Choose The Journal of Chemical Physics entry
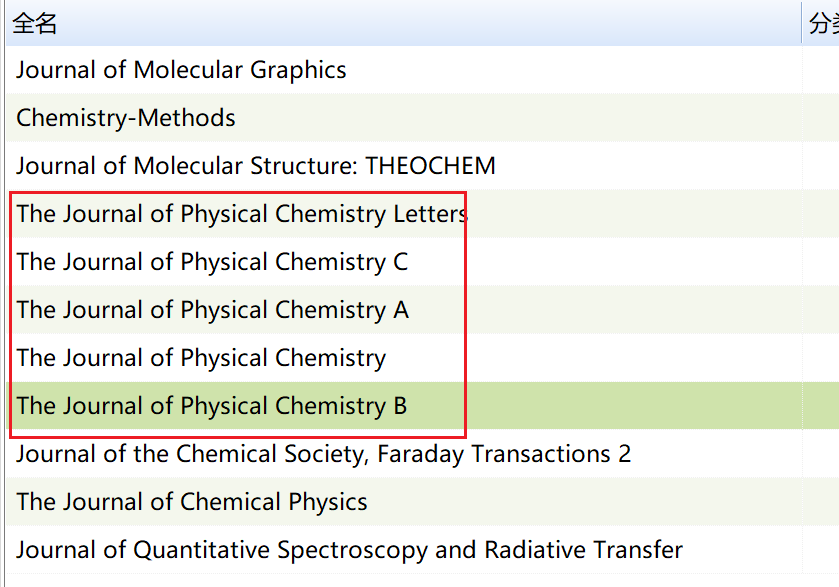This screenshot has height=587, width=839. pyautogui.click(x=192, y=502)
